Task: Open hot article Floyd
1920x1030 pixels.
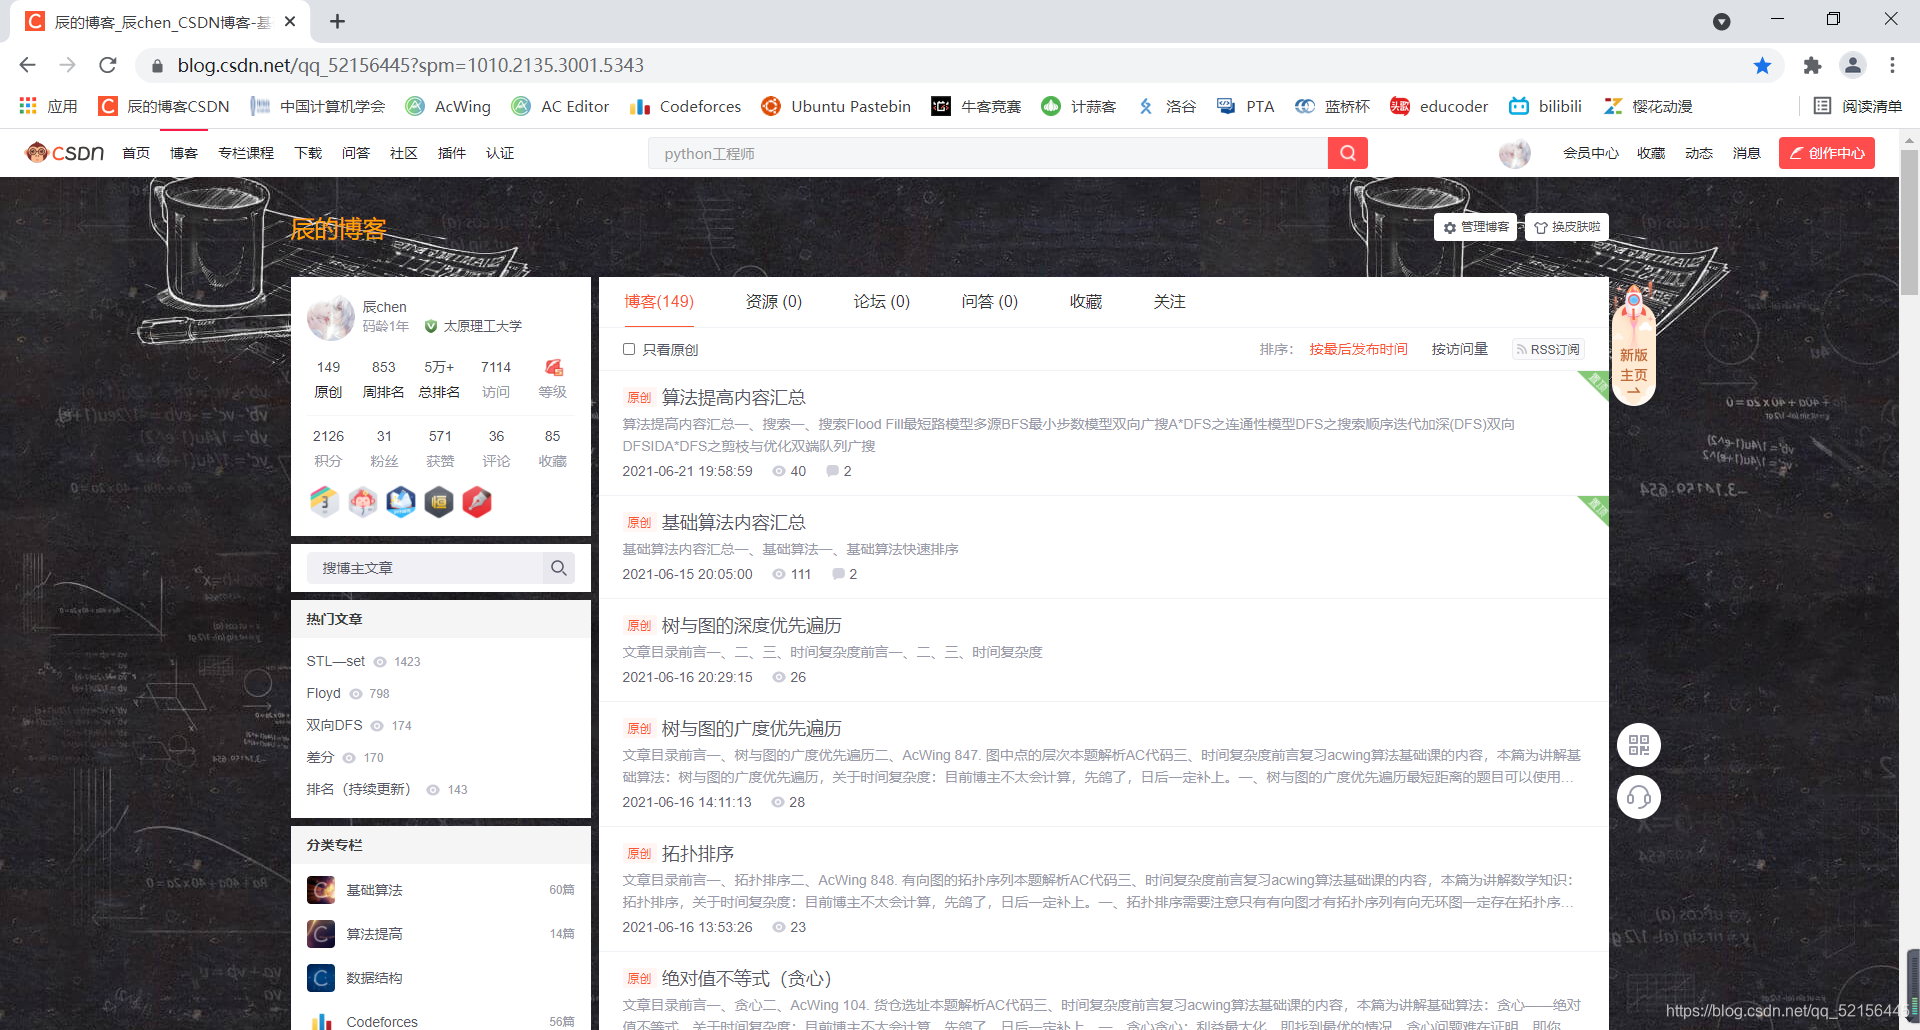Action: pos(324,693)
